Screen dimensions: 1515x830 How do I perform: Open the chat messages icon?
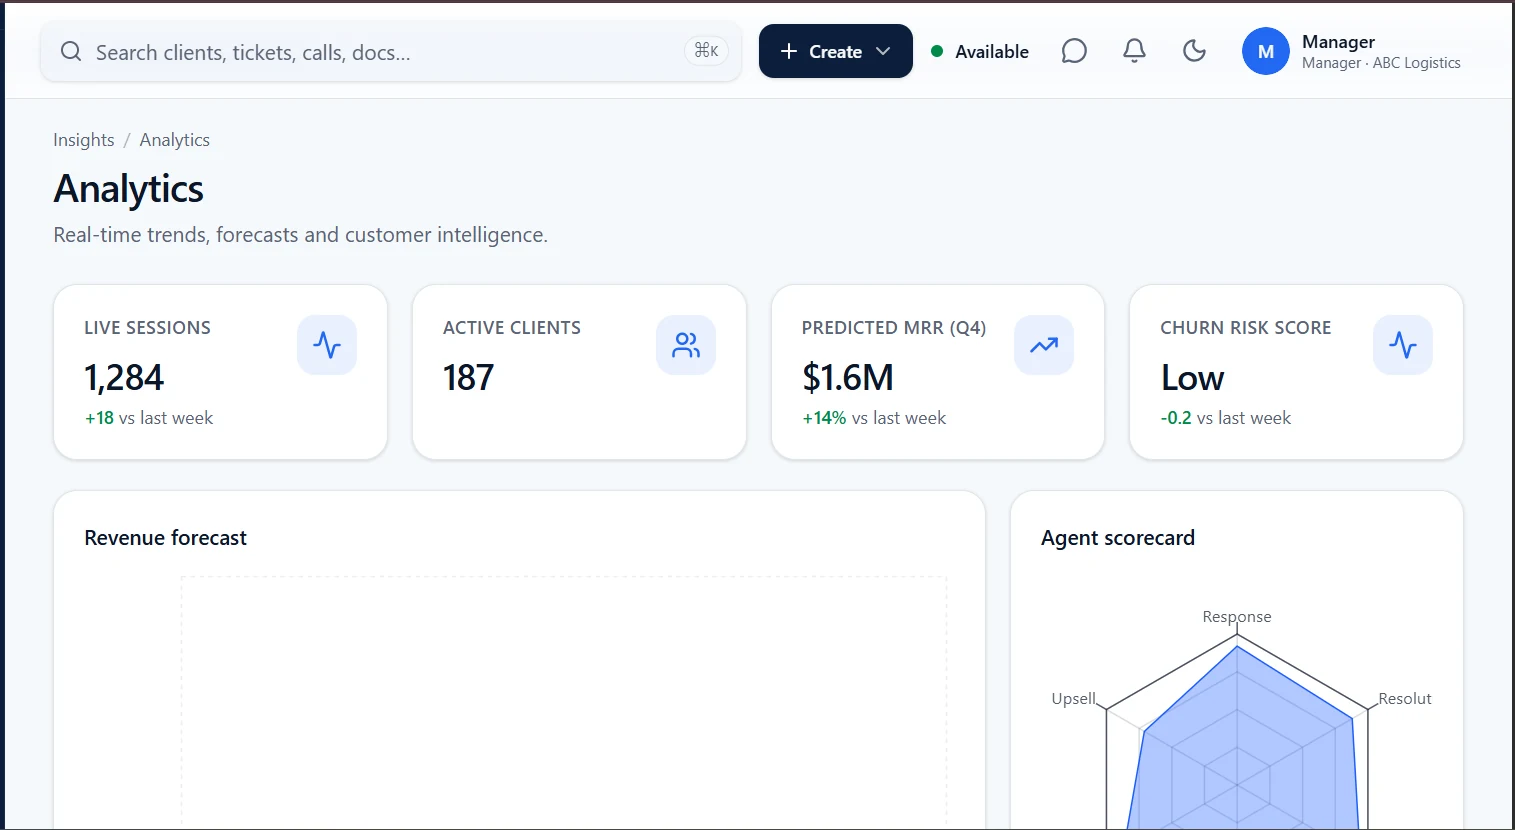point(1074,51)
